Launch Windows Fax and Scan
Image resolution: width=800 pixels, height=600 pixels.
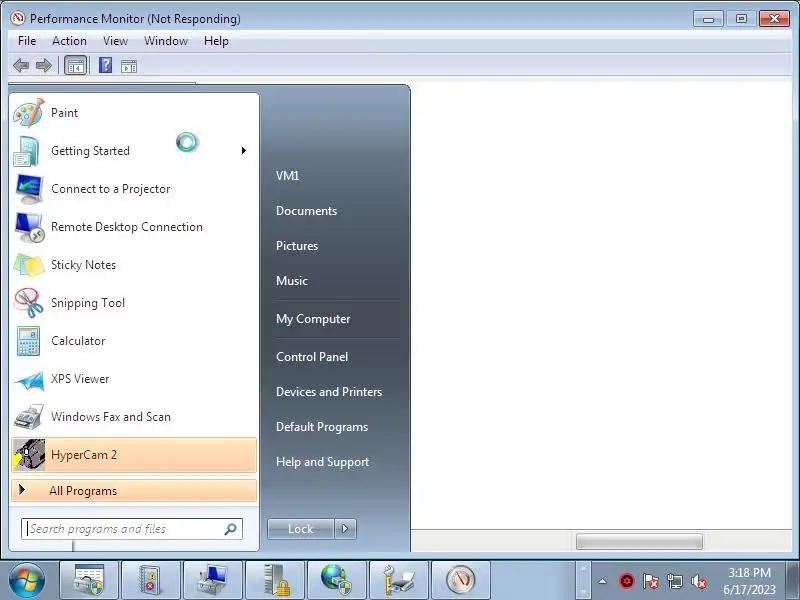(x=134, y=417)
